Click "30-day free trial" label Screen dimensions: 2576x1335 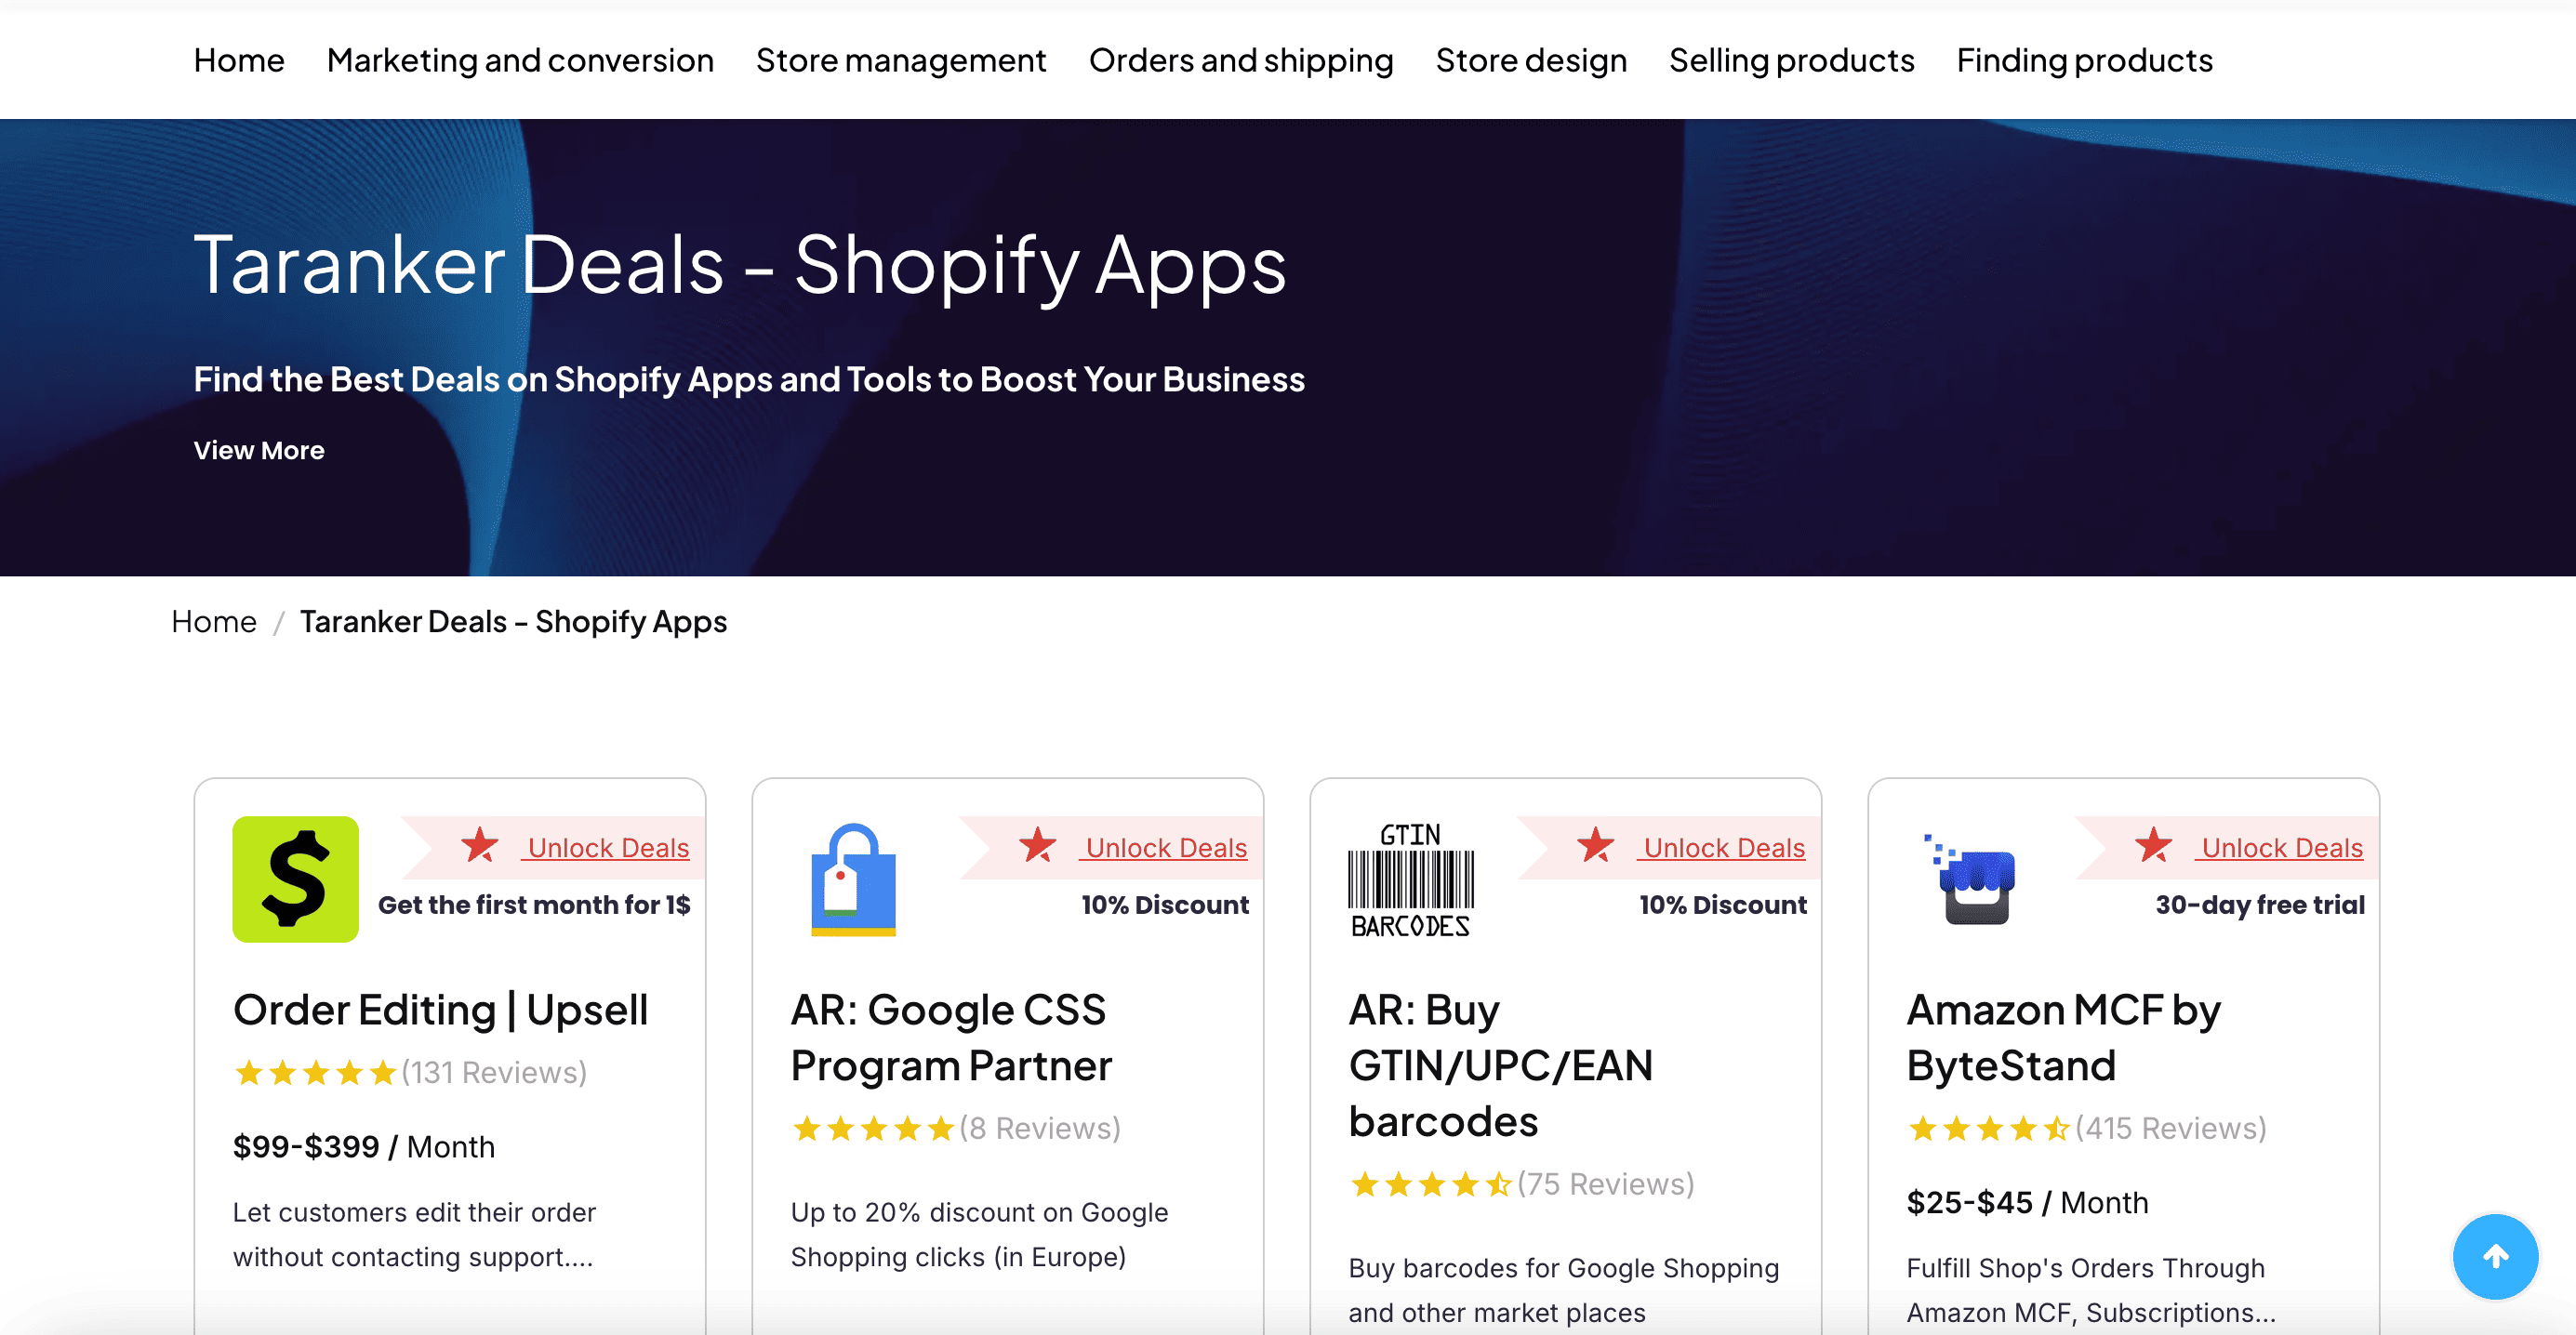[x=2260, y=905]
